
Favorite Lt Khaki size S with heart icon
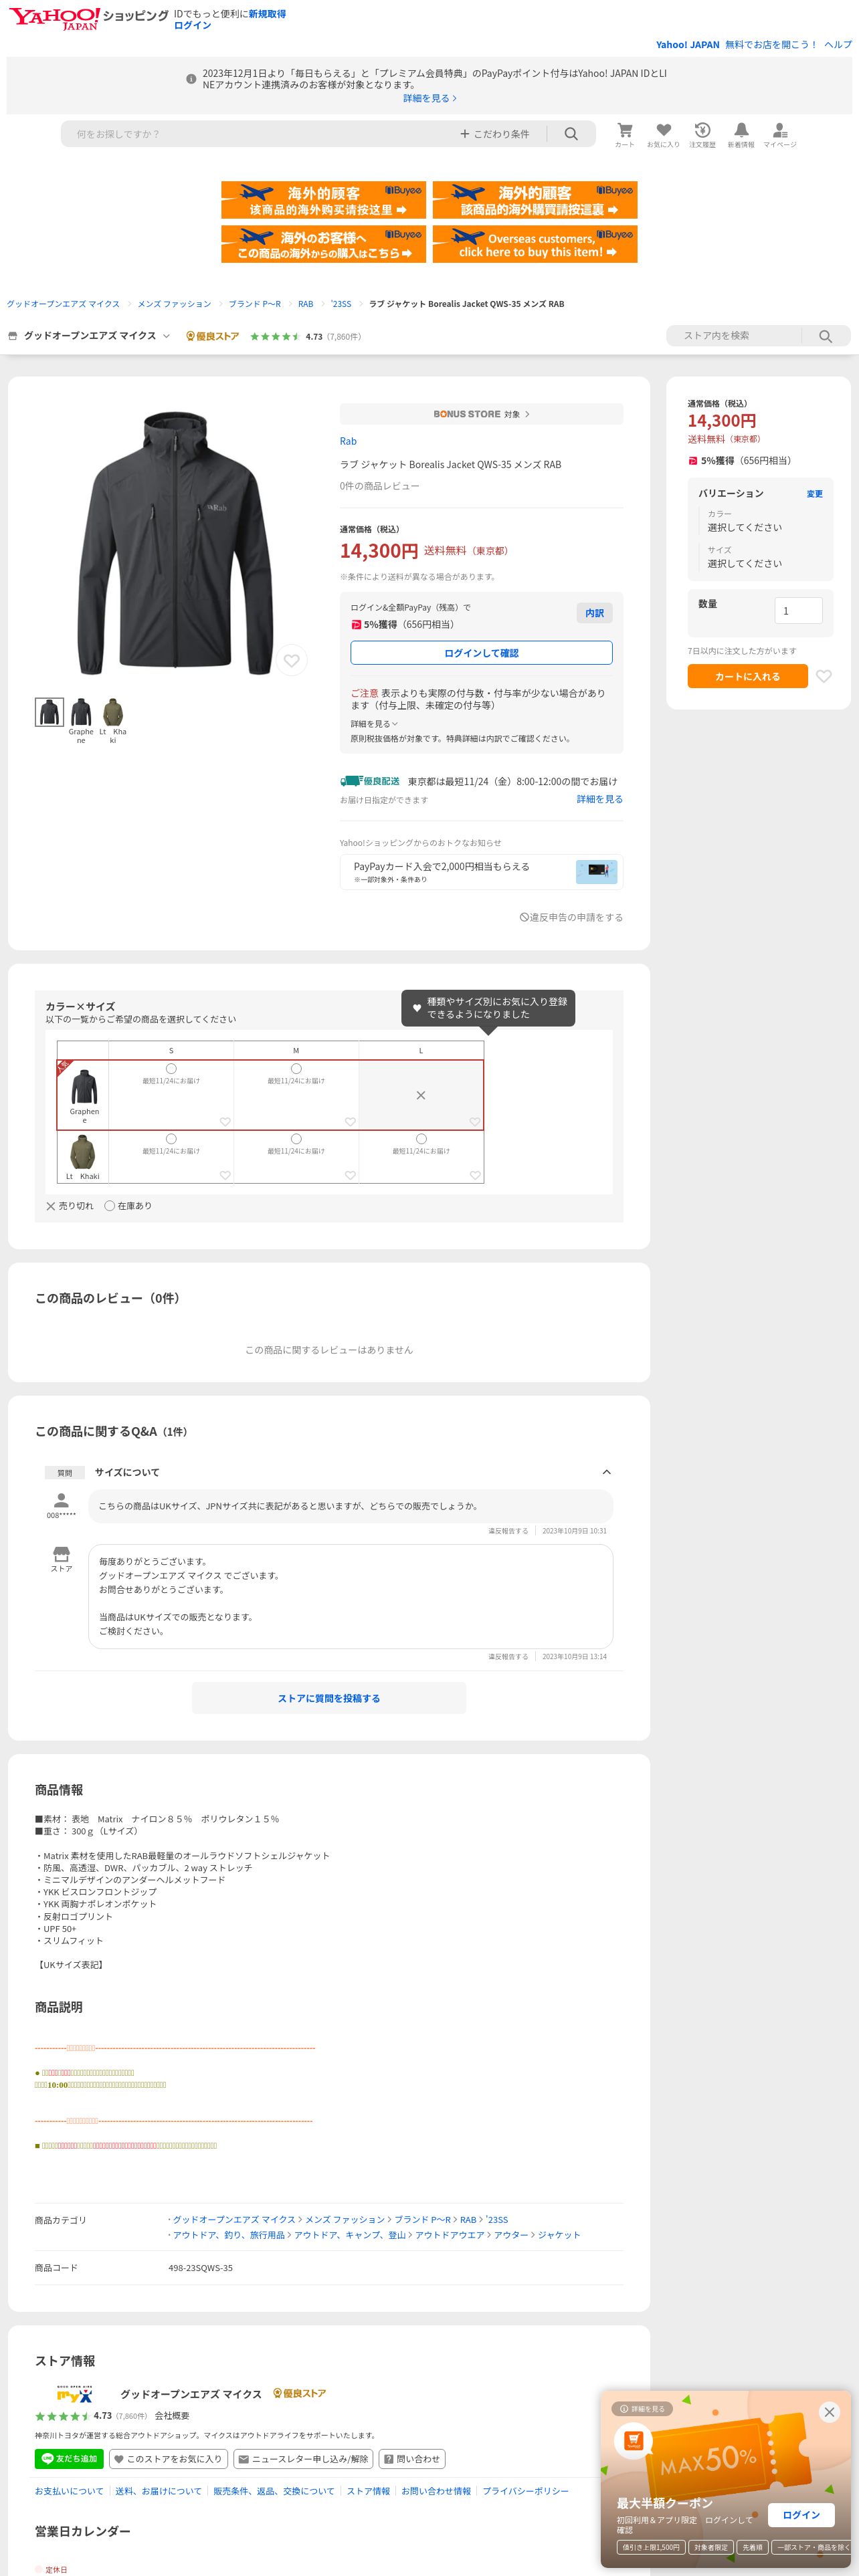(x=225, y=1175)
